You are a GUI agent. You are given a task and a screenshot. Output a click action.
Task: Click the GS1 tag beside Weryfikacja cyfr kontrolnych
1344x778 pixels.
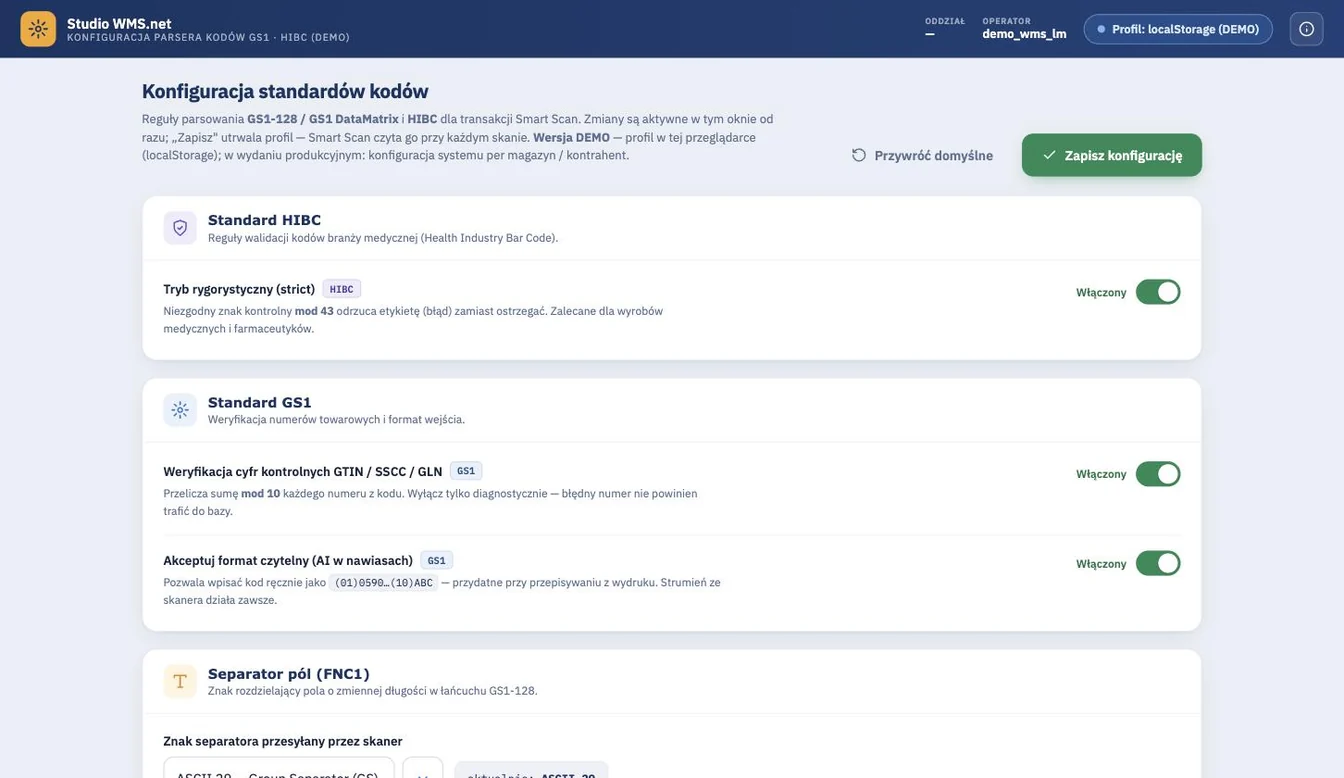(466, 471)
